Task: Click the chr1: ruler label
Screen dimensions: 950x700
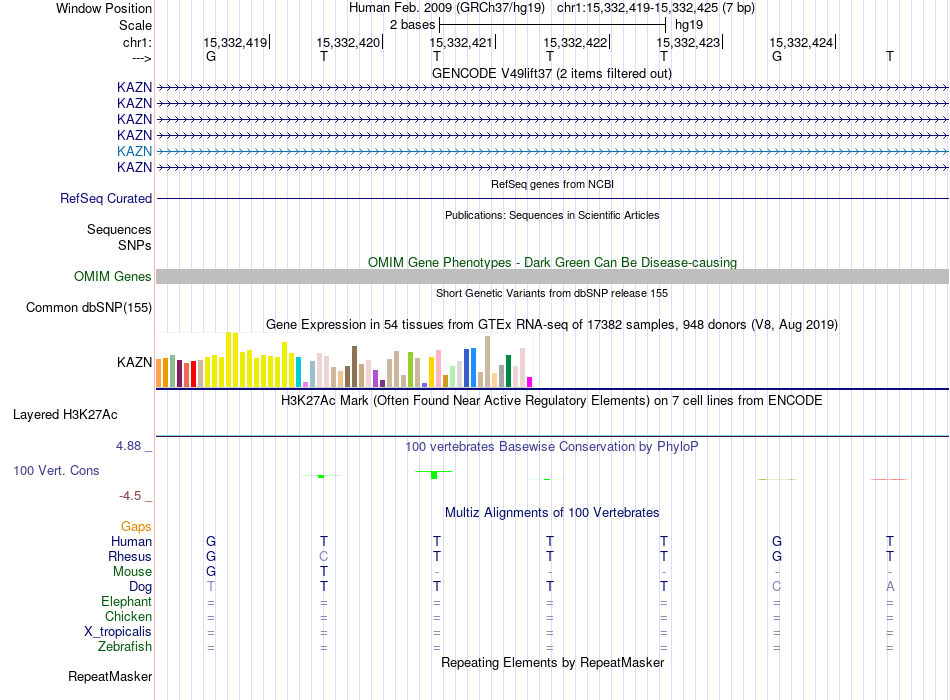Action: point(137,42)
